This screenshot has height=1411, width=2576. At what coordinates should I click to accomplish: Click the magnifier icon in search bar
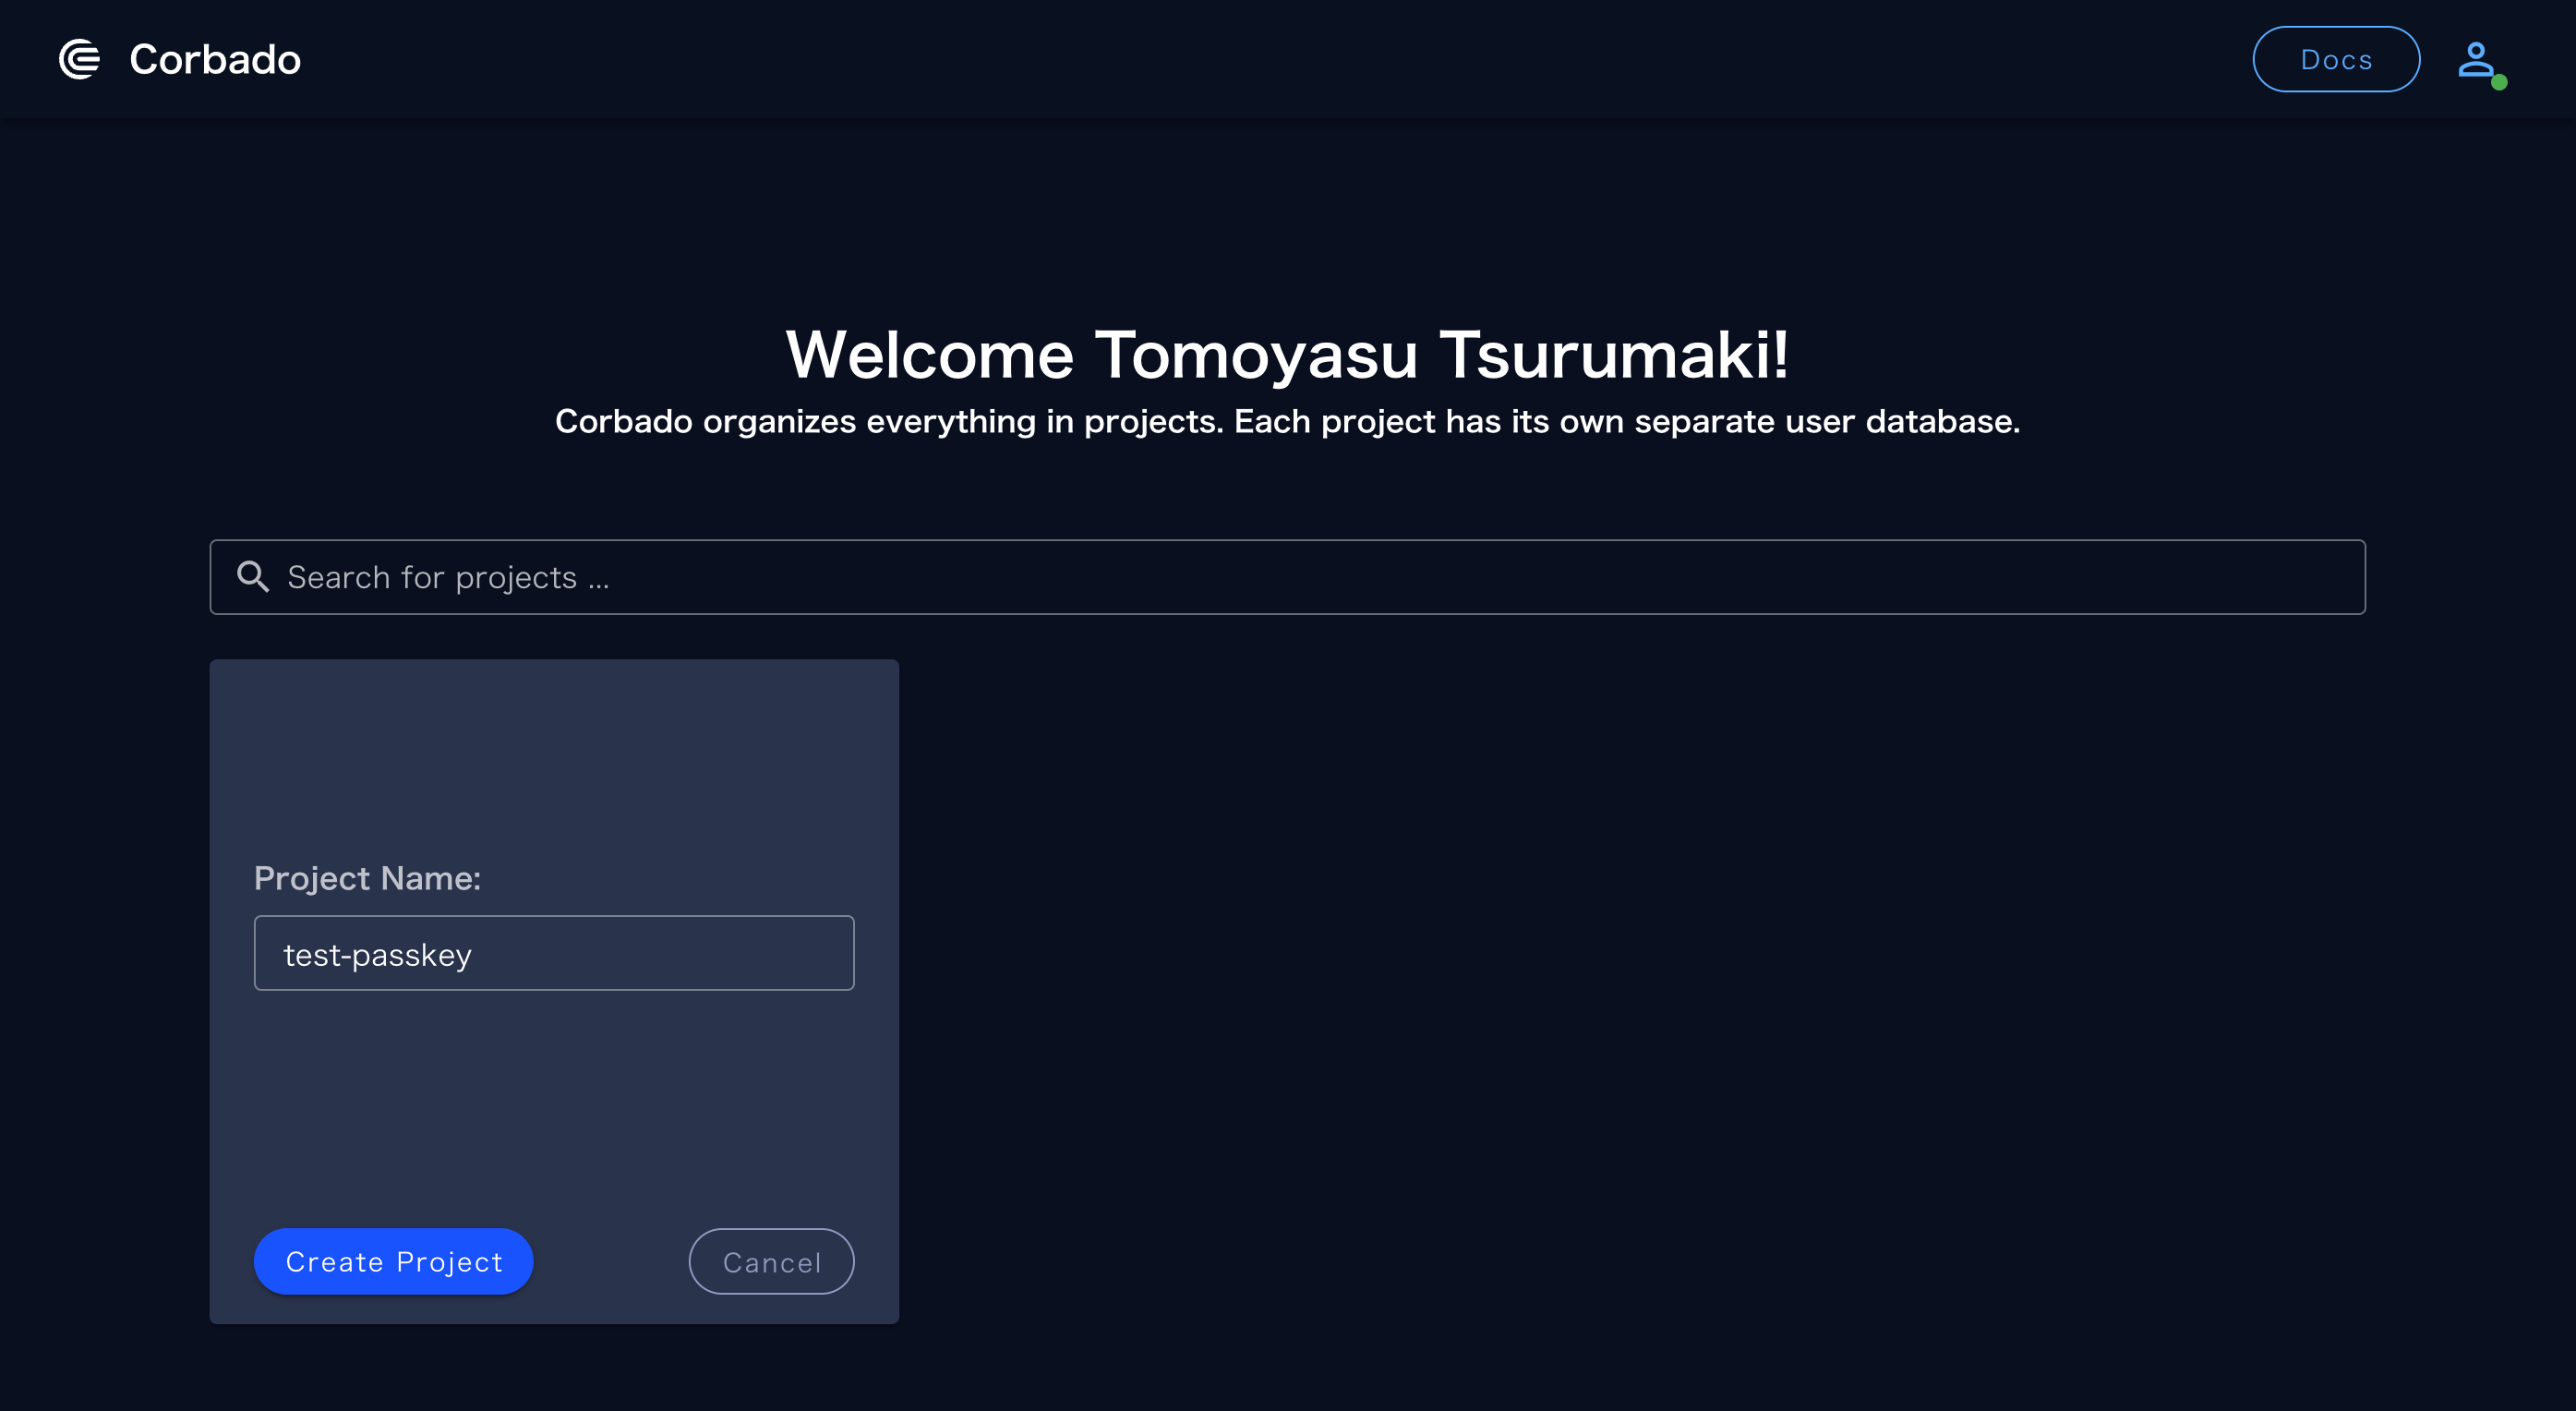[252, 576]
